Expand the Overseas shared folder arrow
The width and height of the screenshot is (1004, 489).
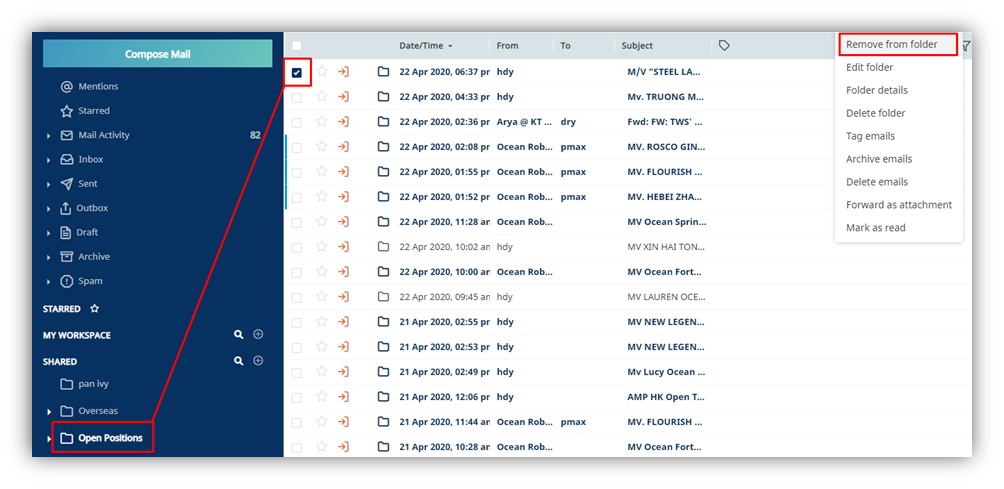(x=49, y=412)
